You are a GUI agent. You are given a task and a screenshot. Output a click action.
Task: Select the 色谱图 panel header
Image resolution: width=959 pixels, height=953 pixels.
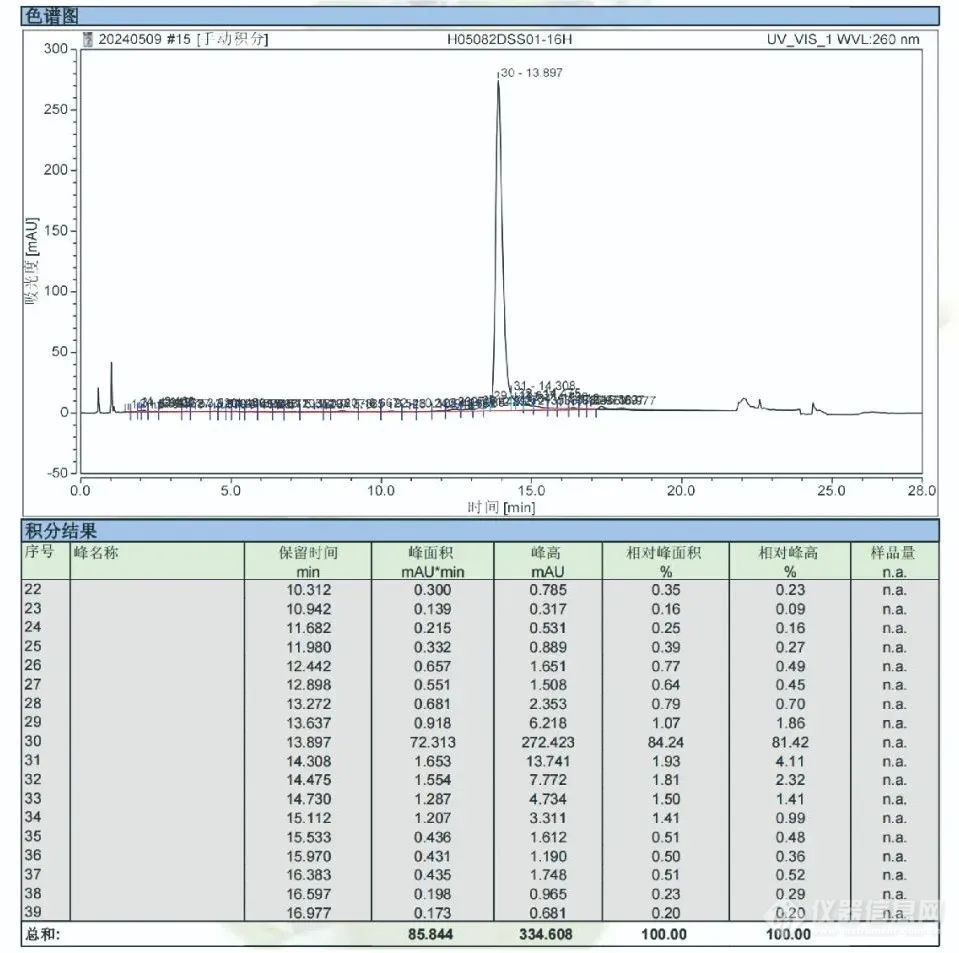pyautogui.click(x=52, y=16)
